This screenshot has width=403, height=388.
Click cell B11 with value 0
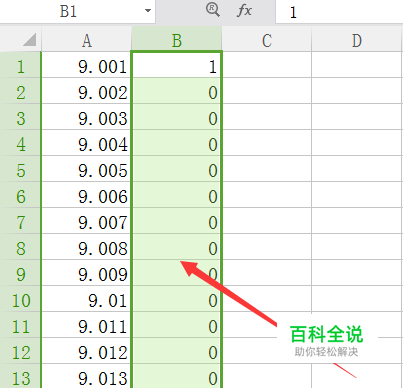pyautogui.click(x=177, y=325)
